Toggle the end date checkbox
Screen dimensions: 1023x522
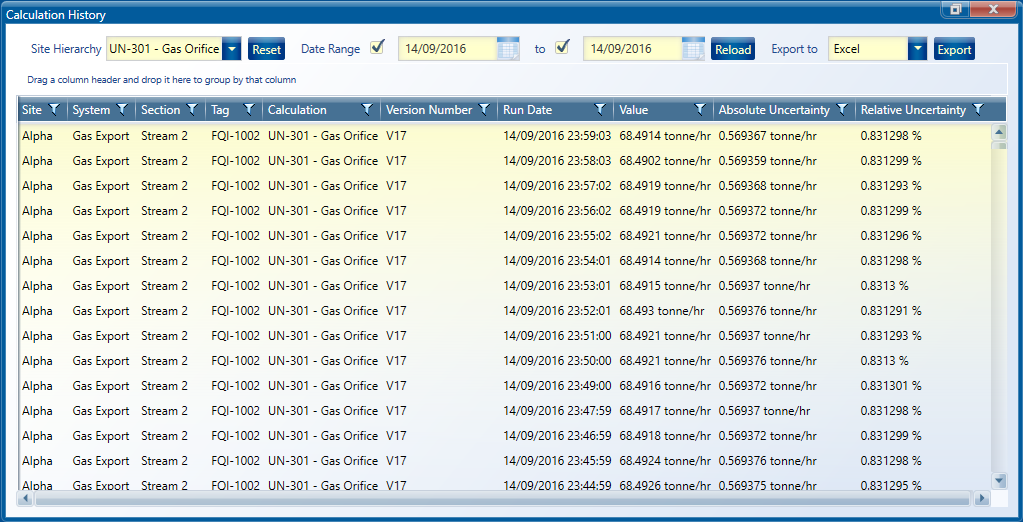[562, 47]
